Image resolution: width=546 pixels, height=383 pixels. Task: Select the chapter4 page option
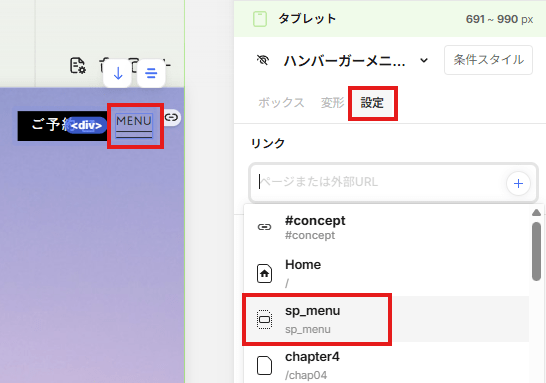pos(387,364)
